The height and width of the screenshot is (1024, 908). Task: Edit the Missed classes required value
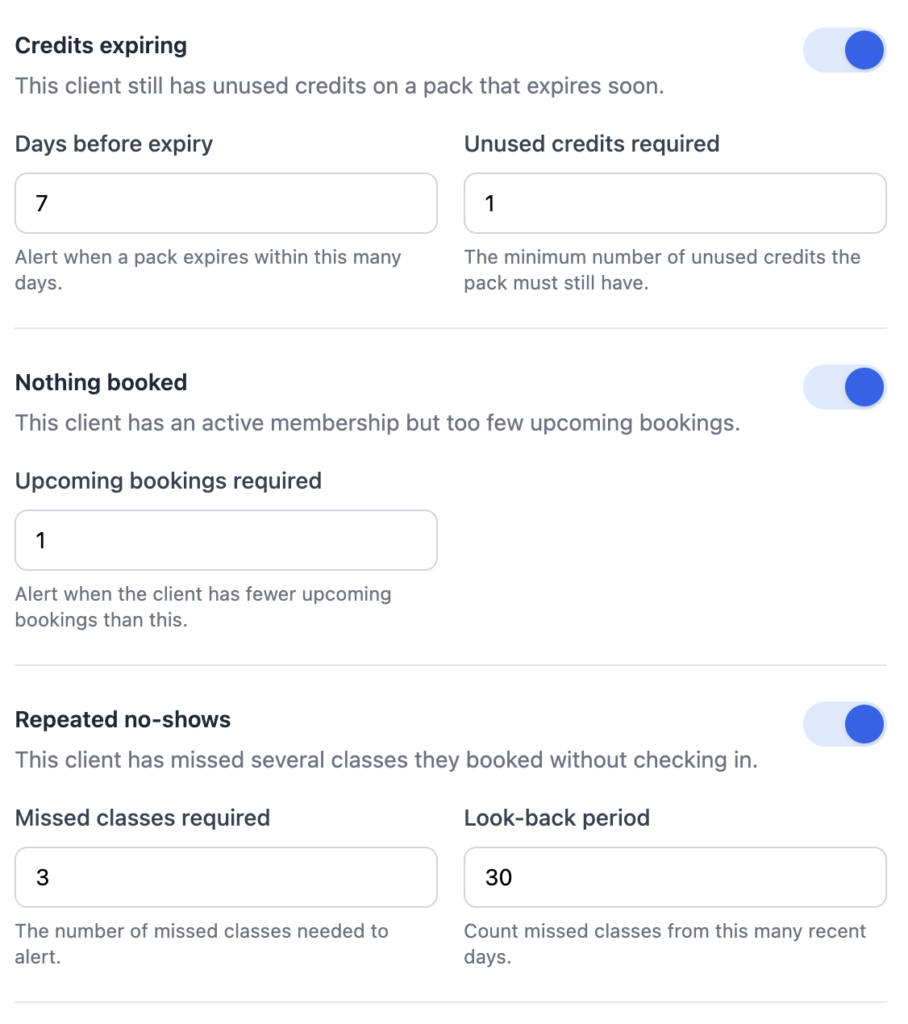pyautogui.click(x=226, y=877)
